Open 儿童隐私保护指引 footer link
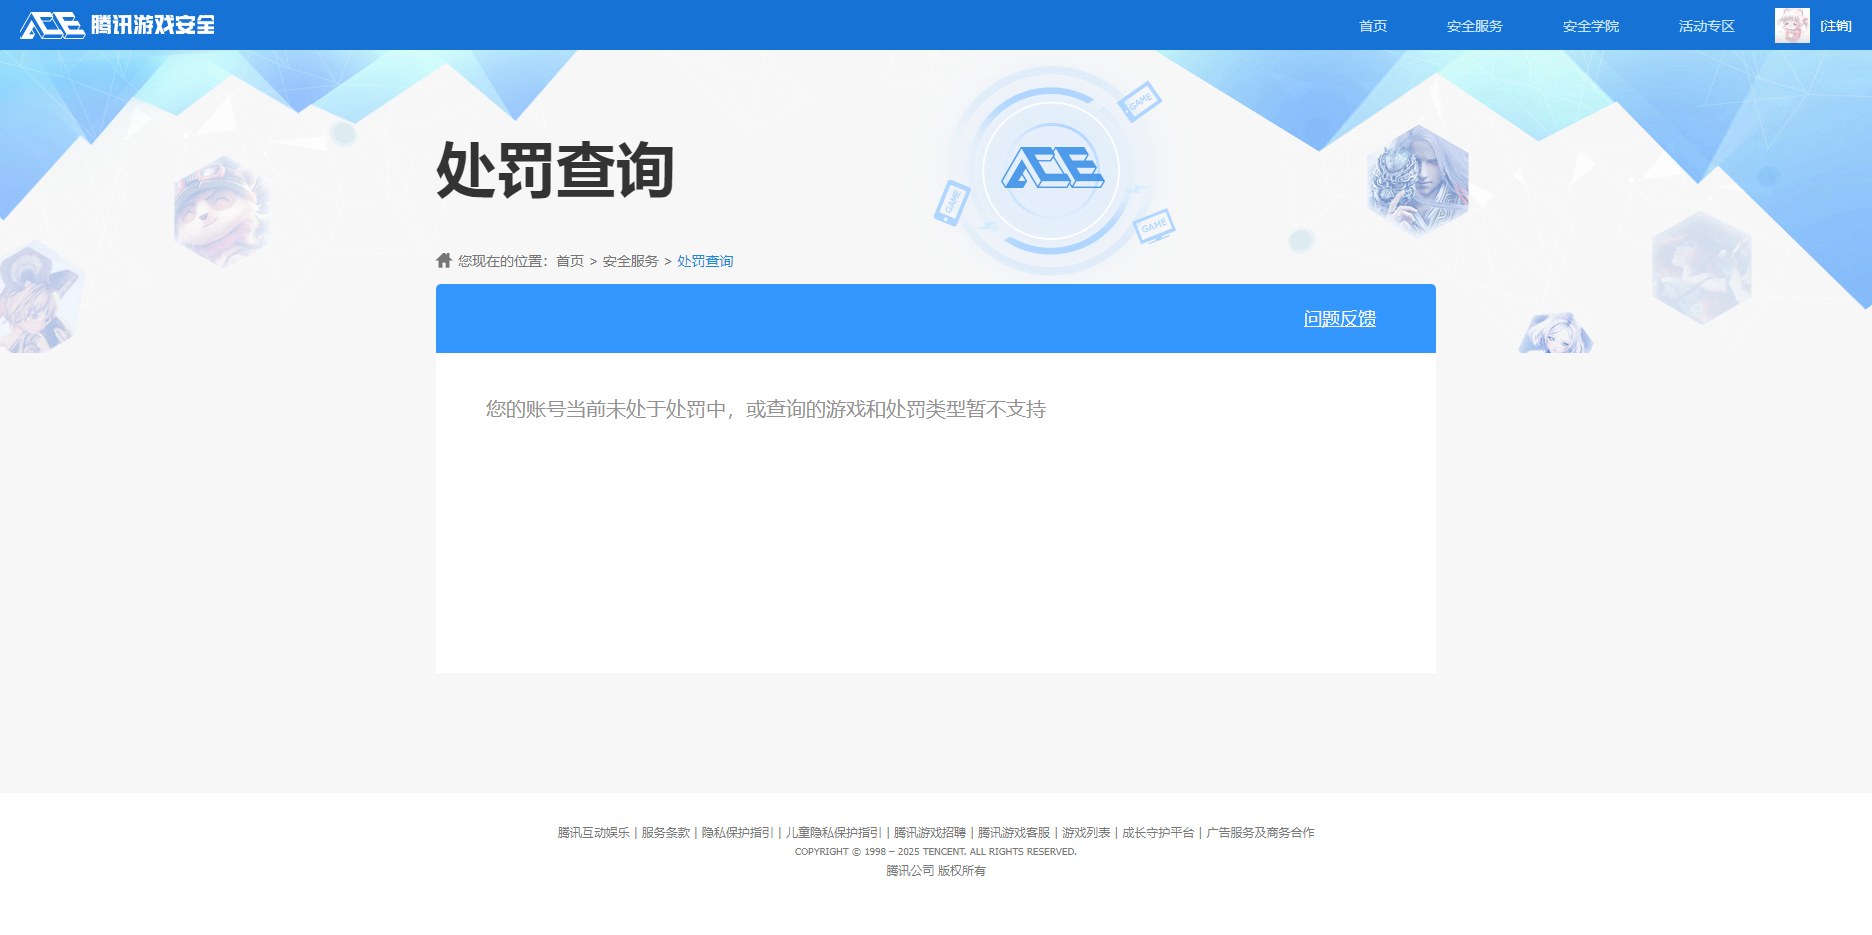Viewport: 1872px width, 935px height. [x=834, y=832]
